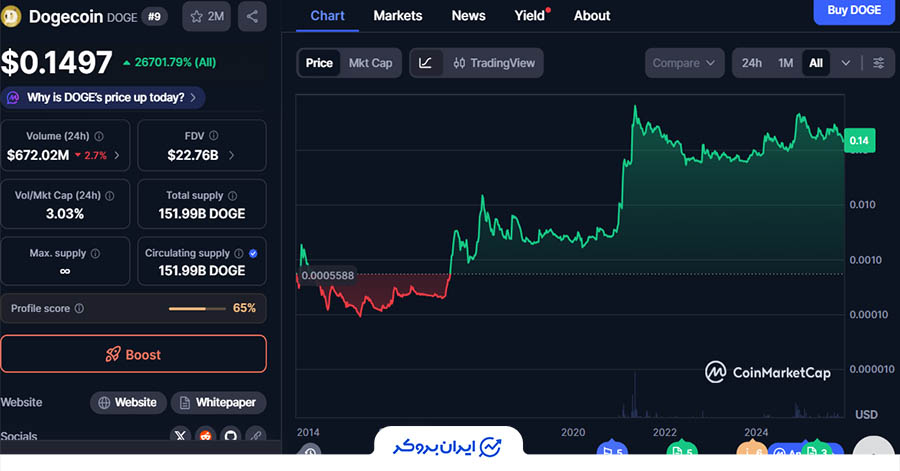Click the 3.03% Vol/Mkt Cap value
The height and width of the screenshot is (471, 900).
coord(65,214)
